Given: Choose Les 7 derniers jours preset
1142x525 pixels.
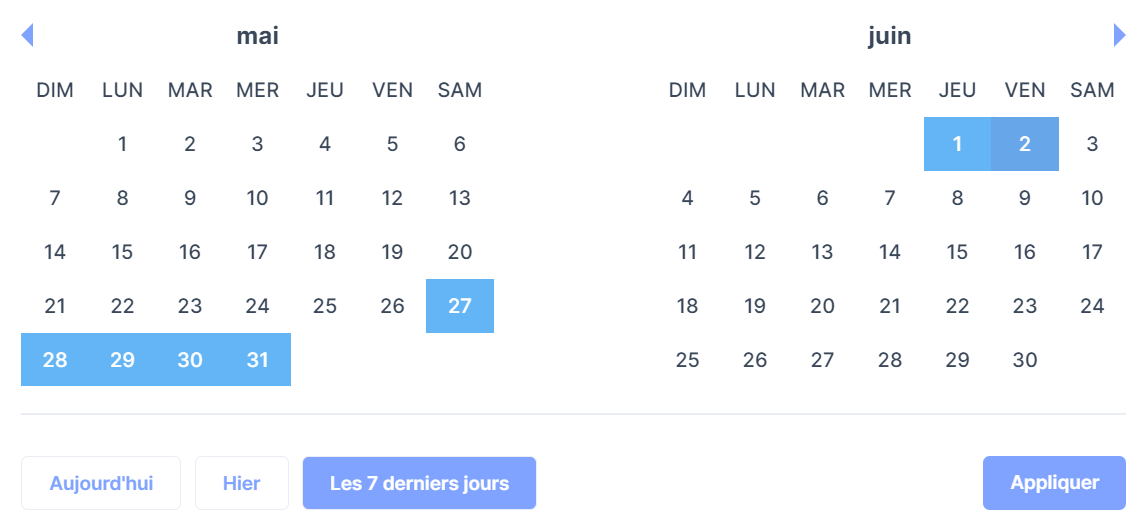Looking at the screenshot, I should coord(420,483).
